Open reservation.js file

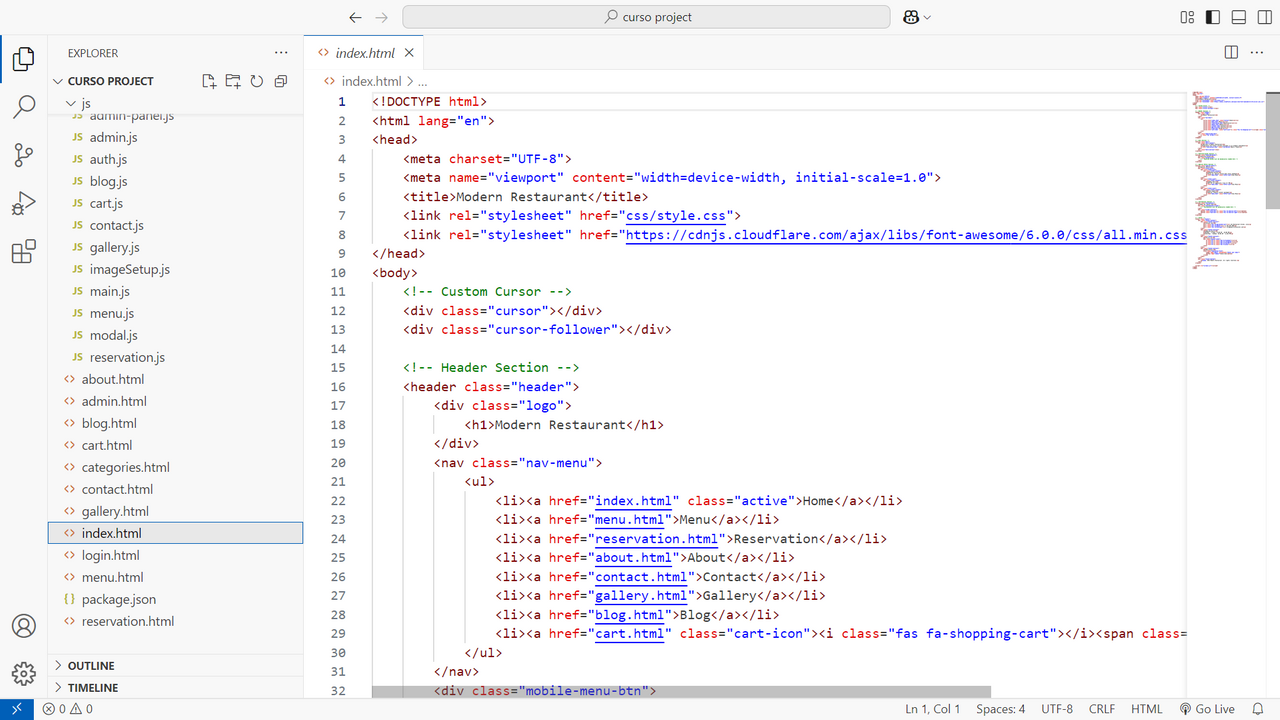[x=175, y=357]
